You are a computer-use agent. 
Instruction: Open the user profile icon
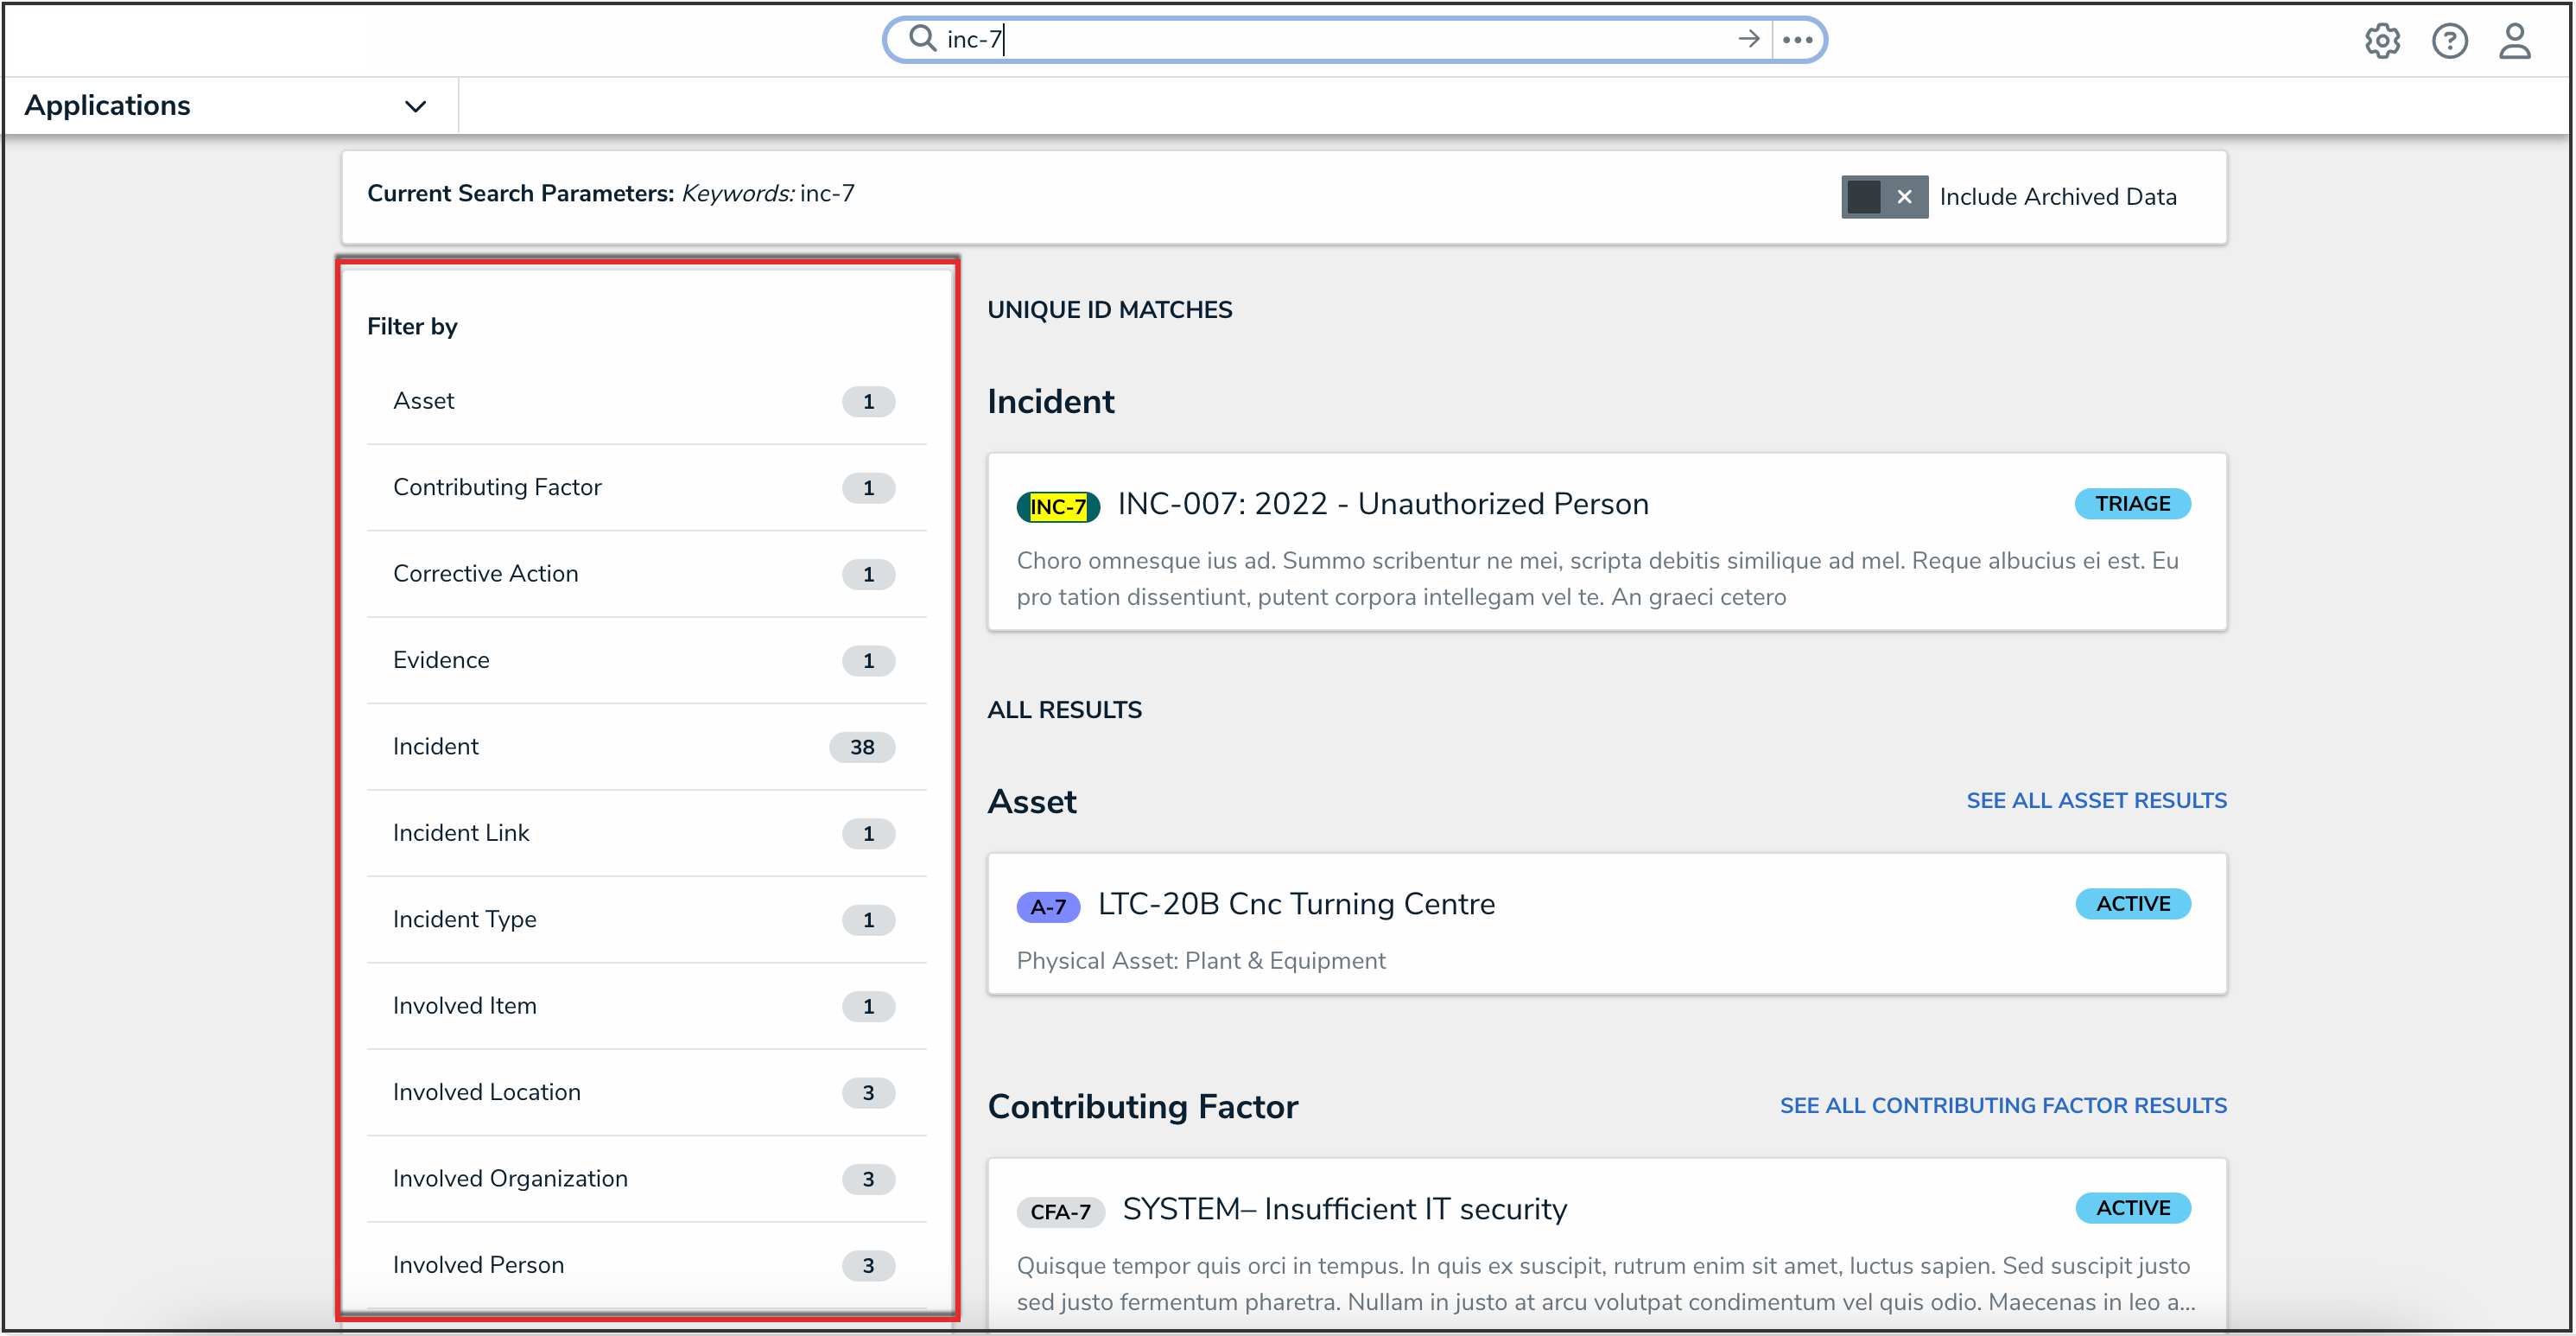[x=2515, y=41]
